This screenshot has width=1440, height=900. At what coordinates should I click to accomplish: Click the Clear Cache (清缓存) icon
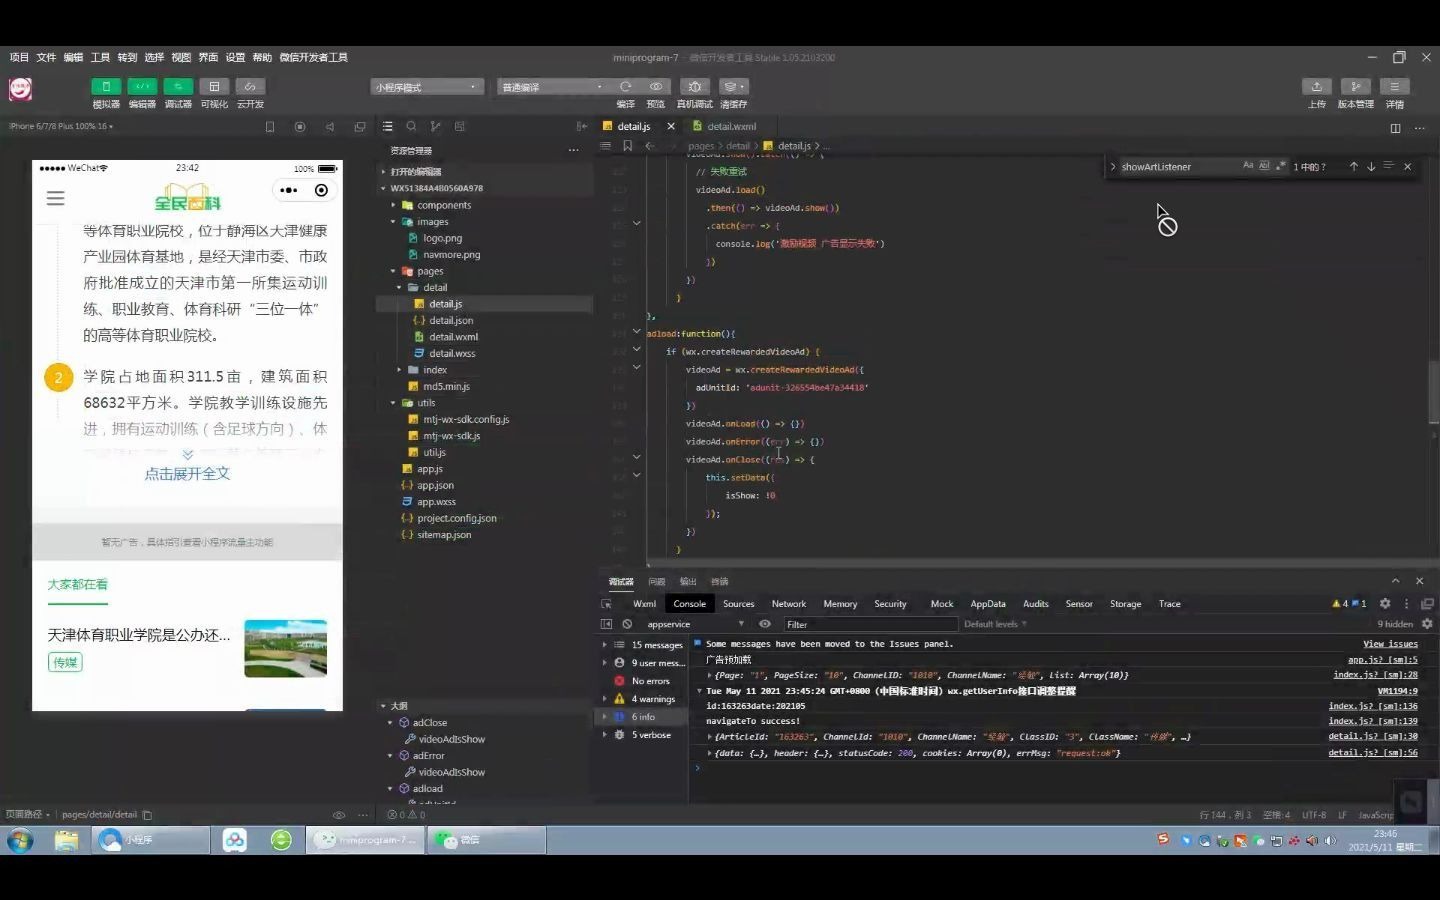coord(733,87)
